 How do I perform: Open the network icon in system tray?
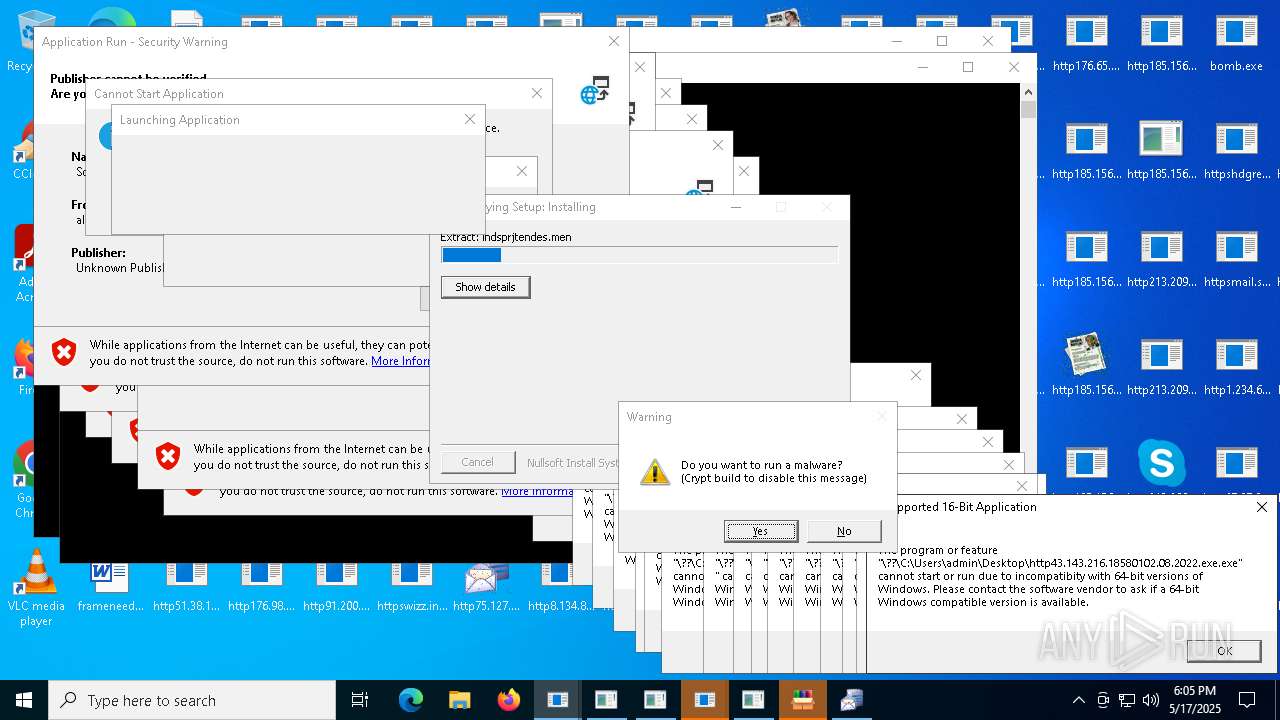coord(1127,700)
